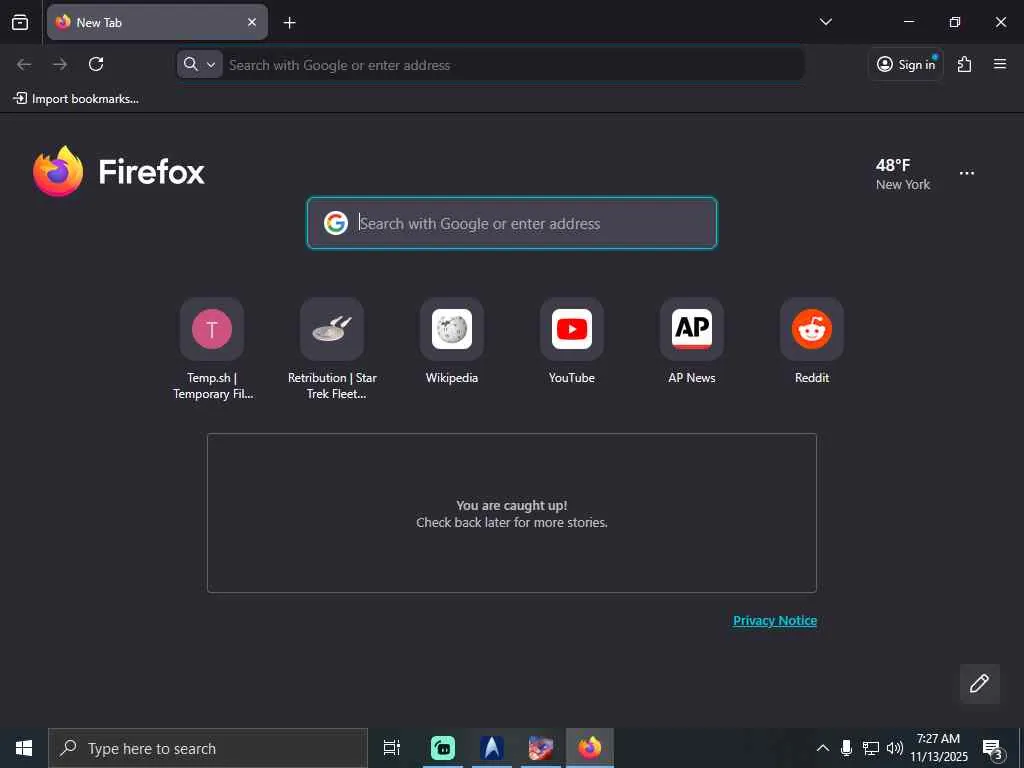Restore down the Firefox window
Screen dimensions: 1024x768
click(955, 22)
